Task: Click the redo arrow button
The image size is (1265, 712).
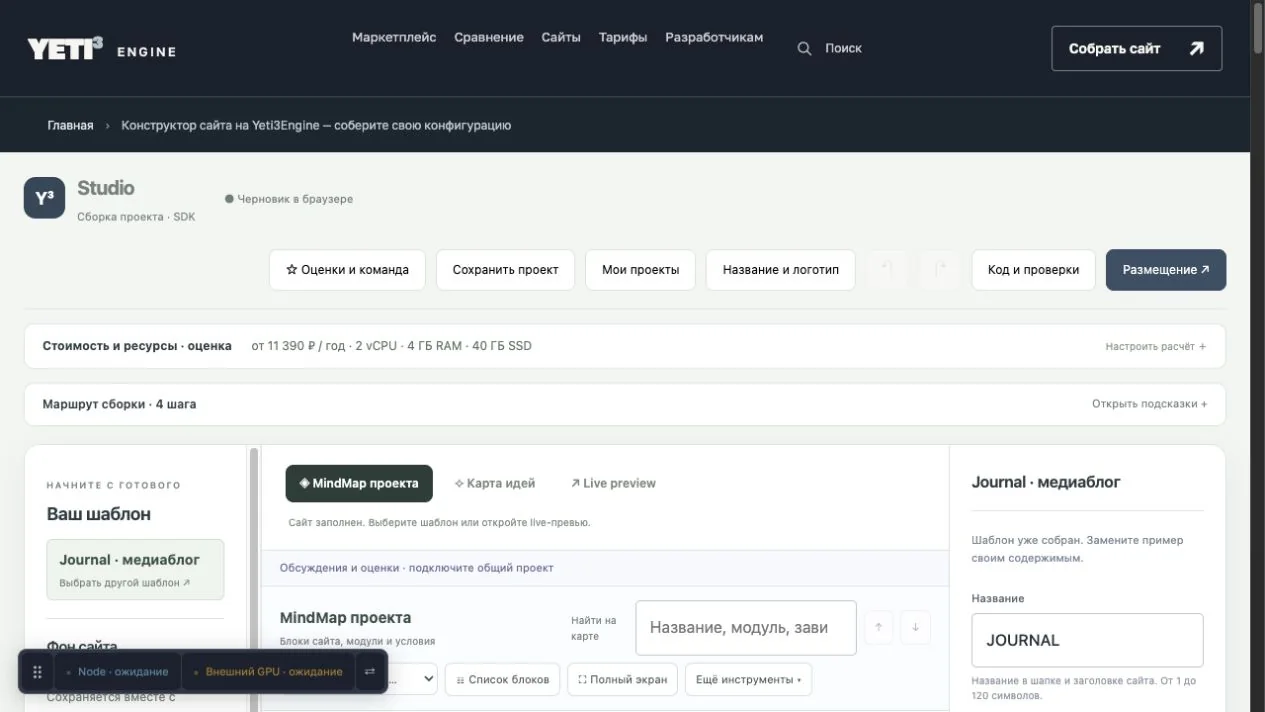Action: click(x=939, y=270)
